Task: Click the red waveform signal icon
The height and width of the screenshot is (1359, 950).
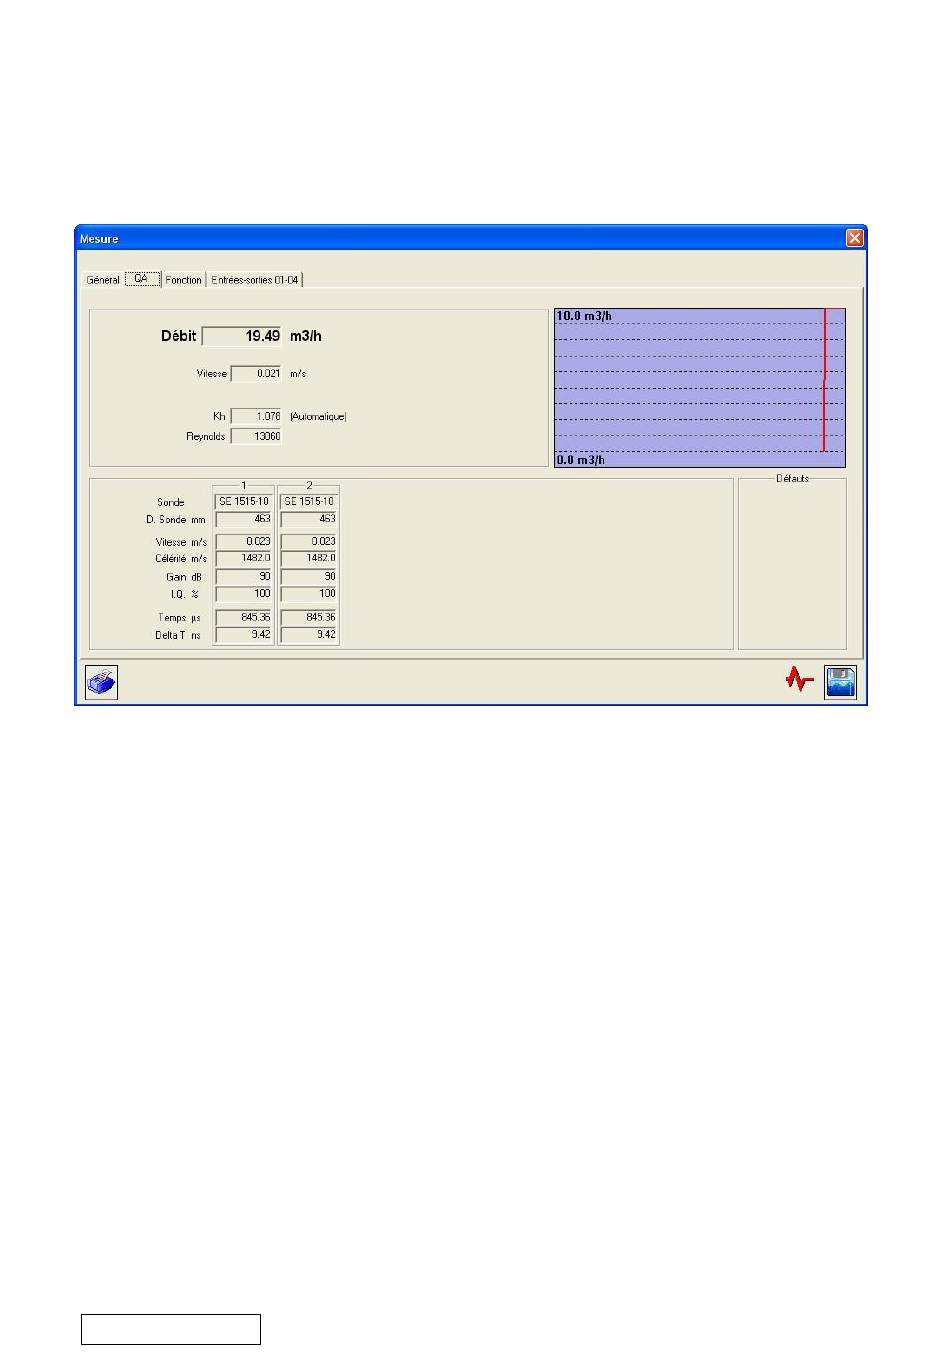Action: (799, 681)
